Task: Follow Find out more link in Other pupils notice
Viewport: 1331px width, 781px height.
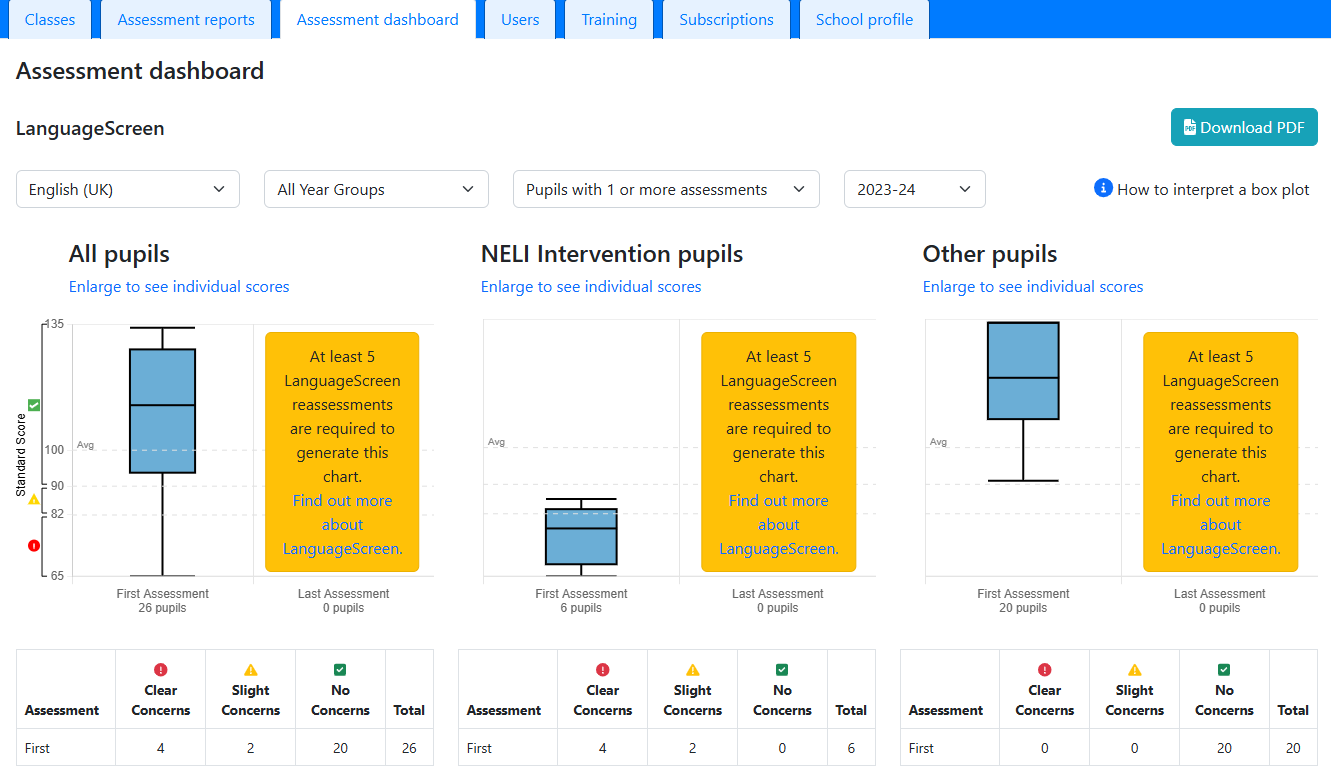Action: click(1220, 524)
